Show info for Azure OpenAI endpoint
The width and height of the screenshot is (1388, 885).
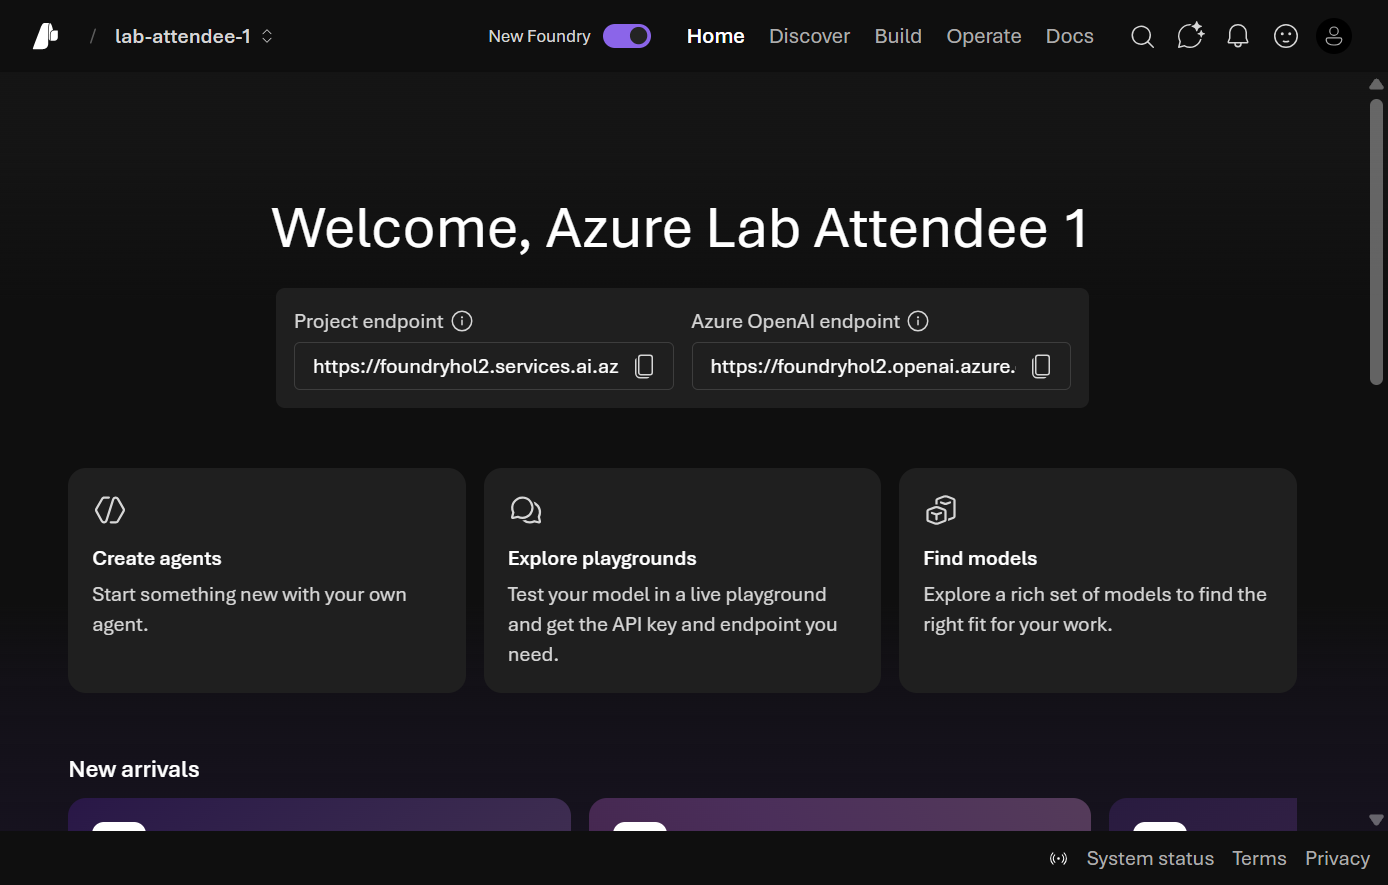918,321
